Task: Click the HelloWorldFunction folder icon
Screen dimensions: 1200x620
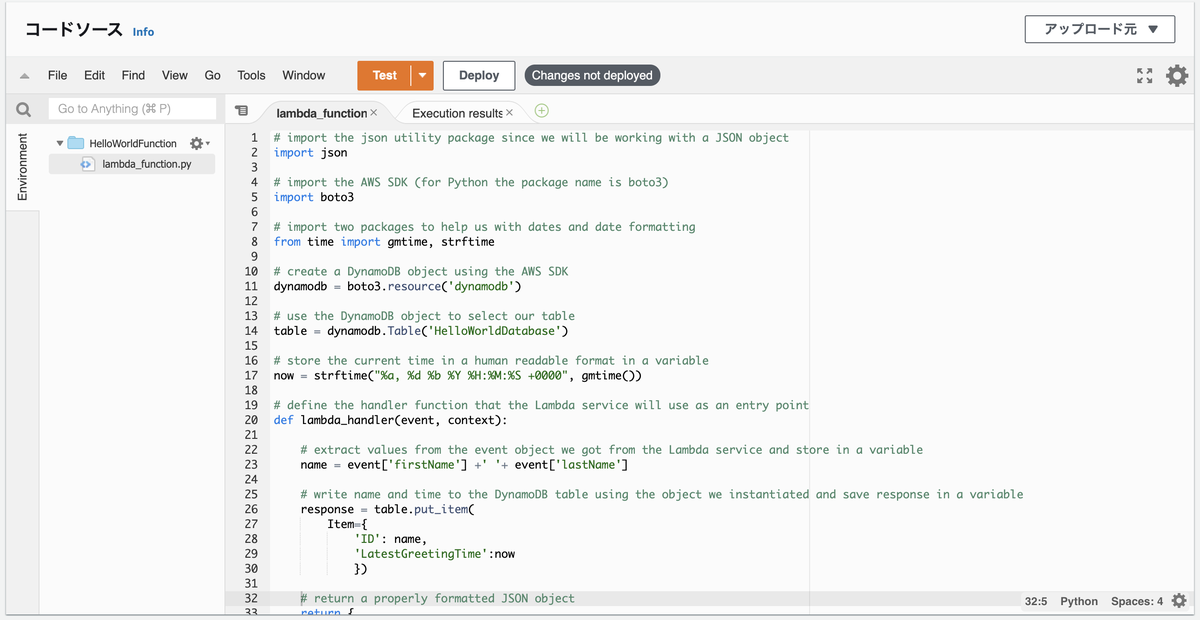Action: (x=76, y=143)
